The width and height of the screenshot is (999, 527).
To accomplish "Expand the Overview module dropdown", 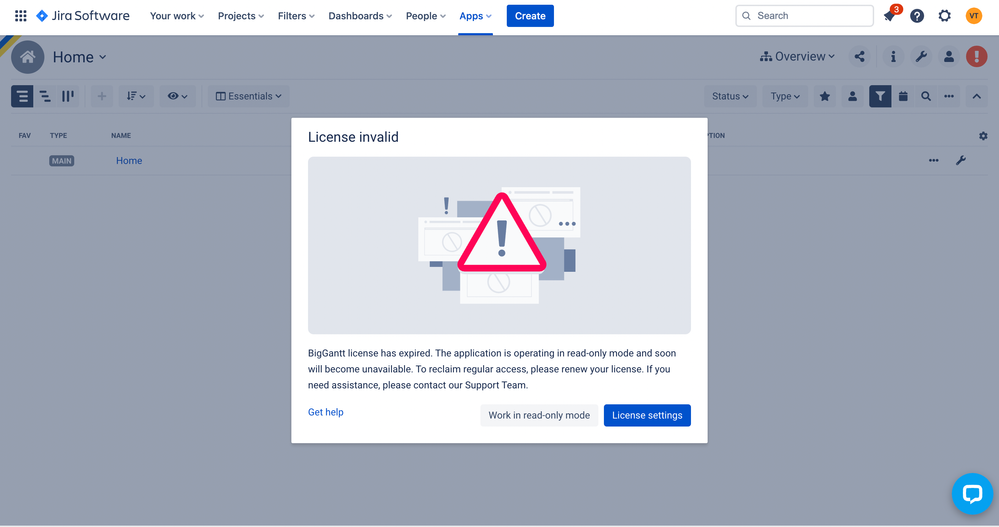I will click(x=797, y=57).
